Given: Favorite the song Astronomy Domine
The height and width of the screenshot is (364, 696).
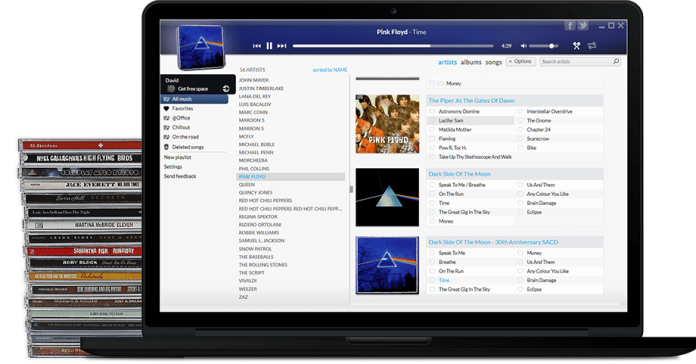Looking at the screenshot, I should [x=432, y=111].
